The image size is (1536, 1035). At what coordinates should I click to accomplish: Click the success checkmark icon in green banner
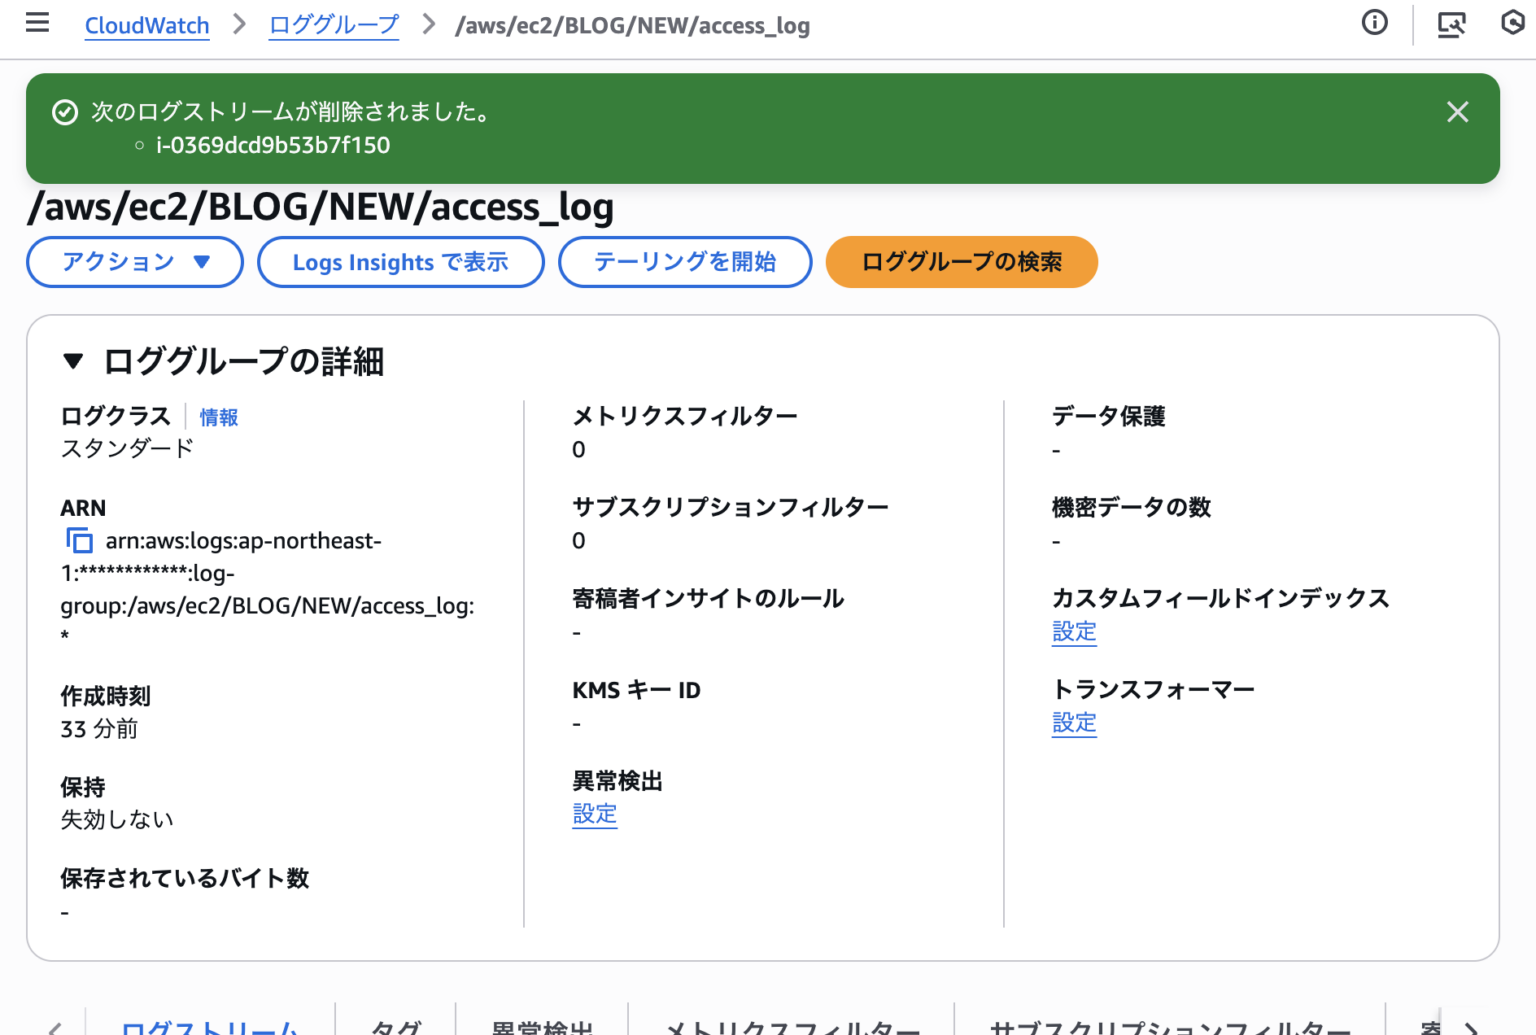(x=65, y=112)
